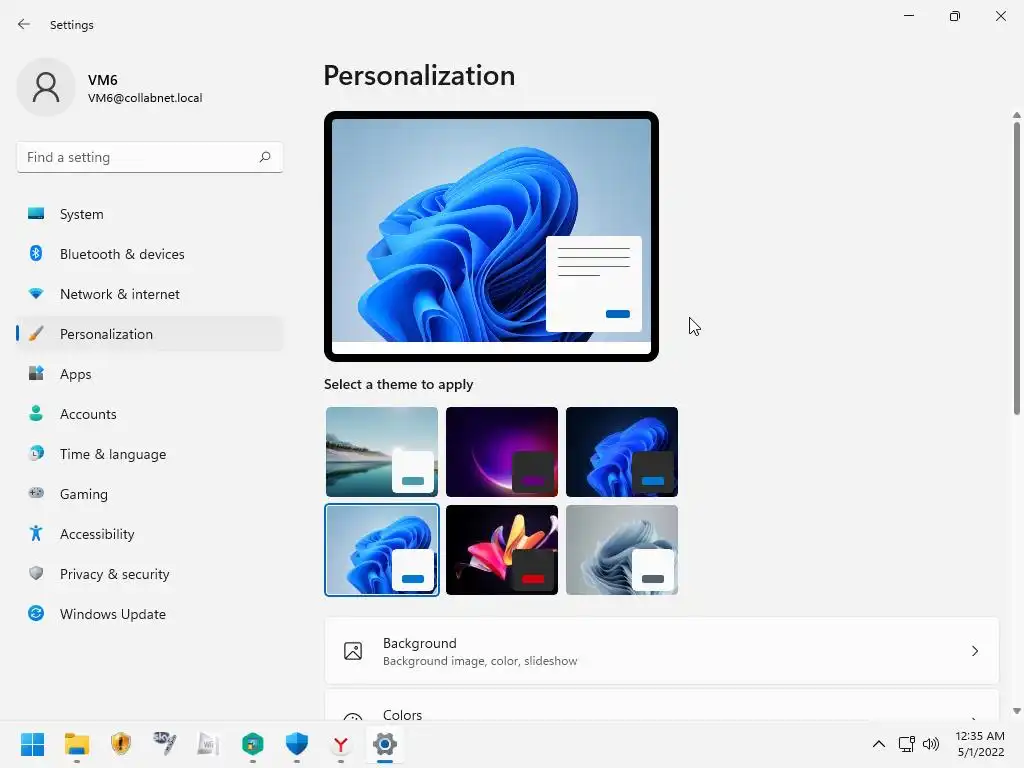The image size is (1024, 768).
Task: Click the scrollbar down arrow
Action: pos(1016,711)
